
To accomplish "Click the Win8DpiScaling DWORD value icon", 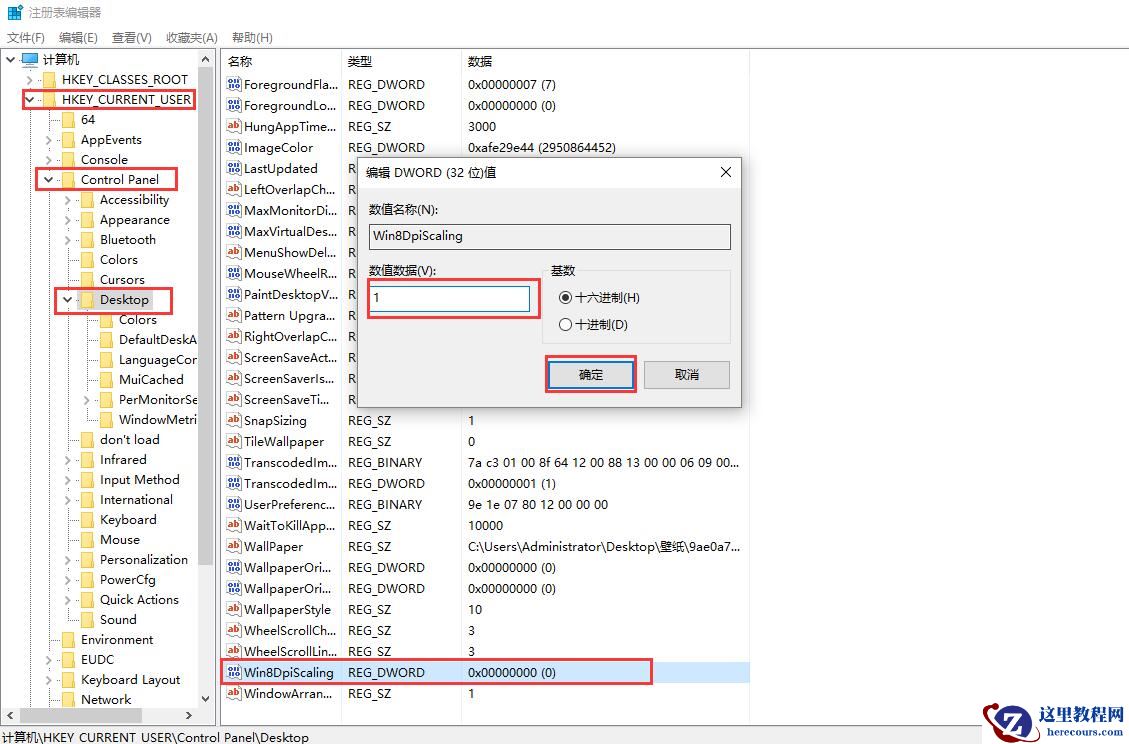I will 235,672.
